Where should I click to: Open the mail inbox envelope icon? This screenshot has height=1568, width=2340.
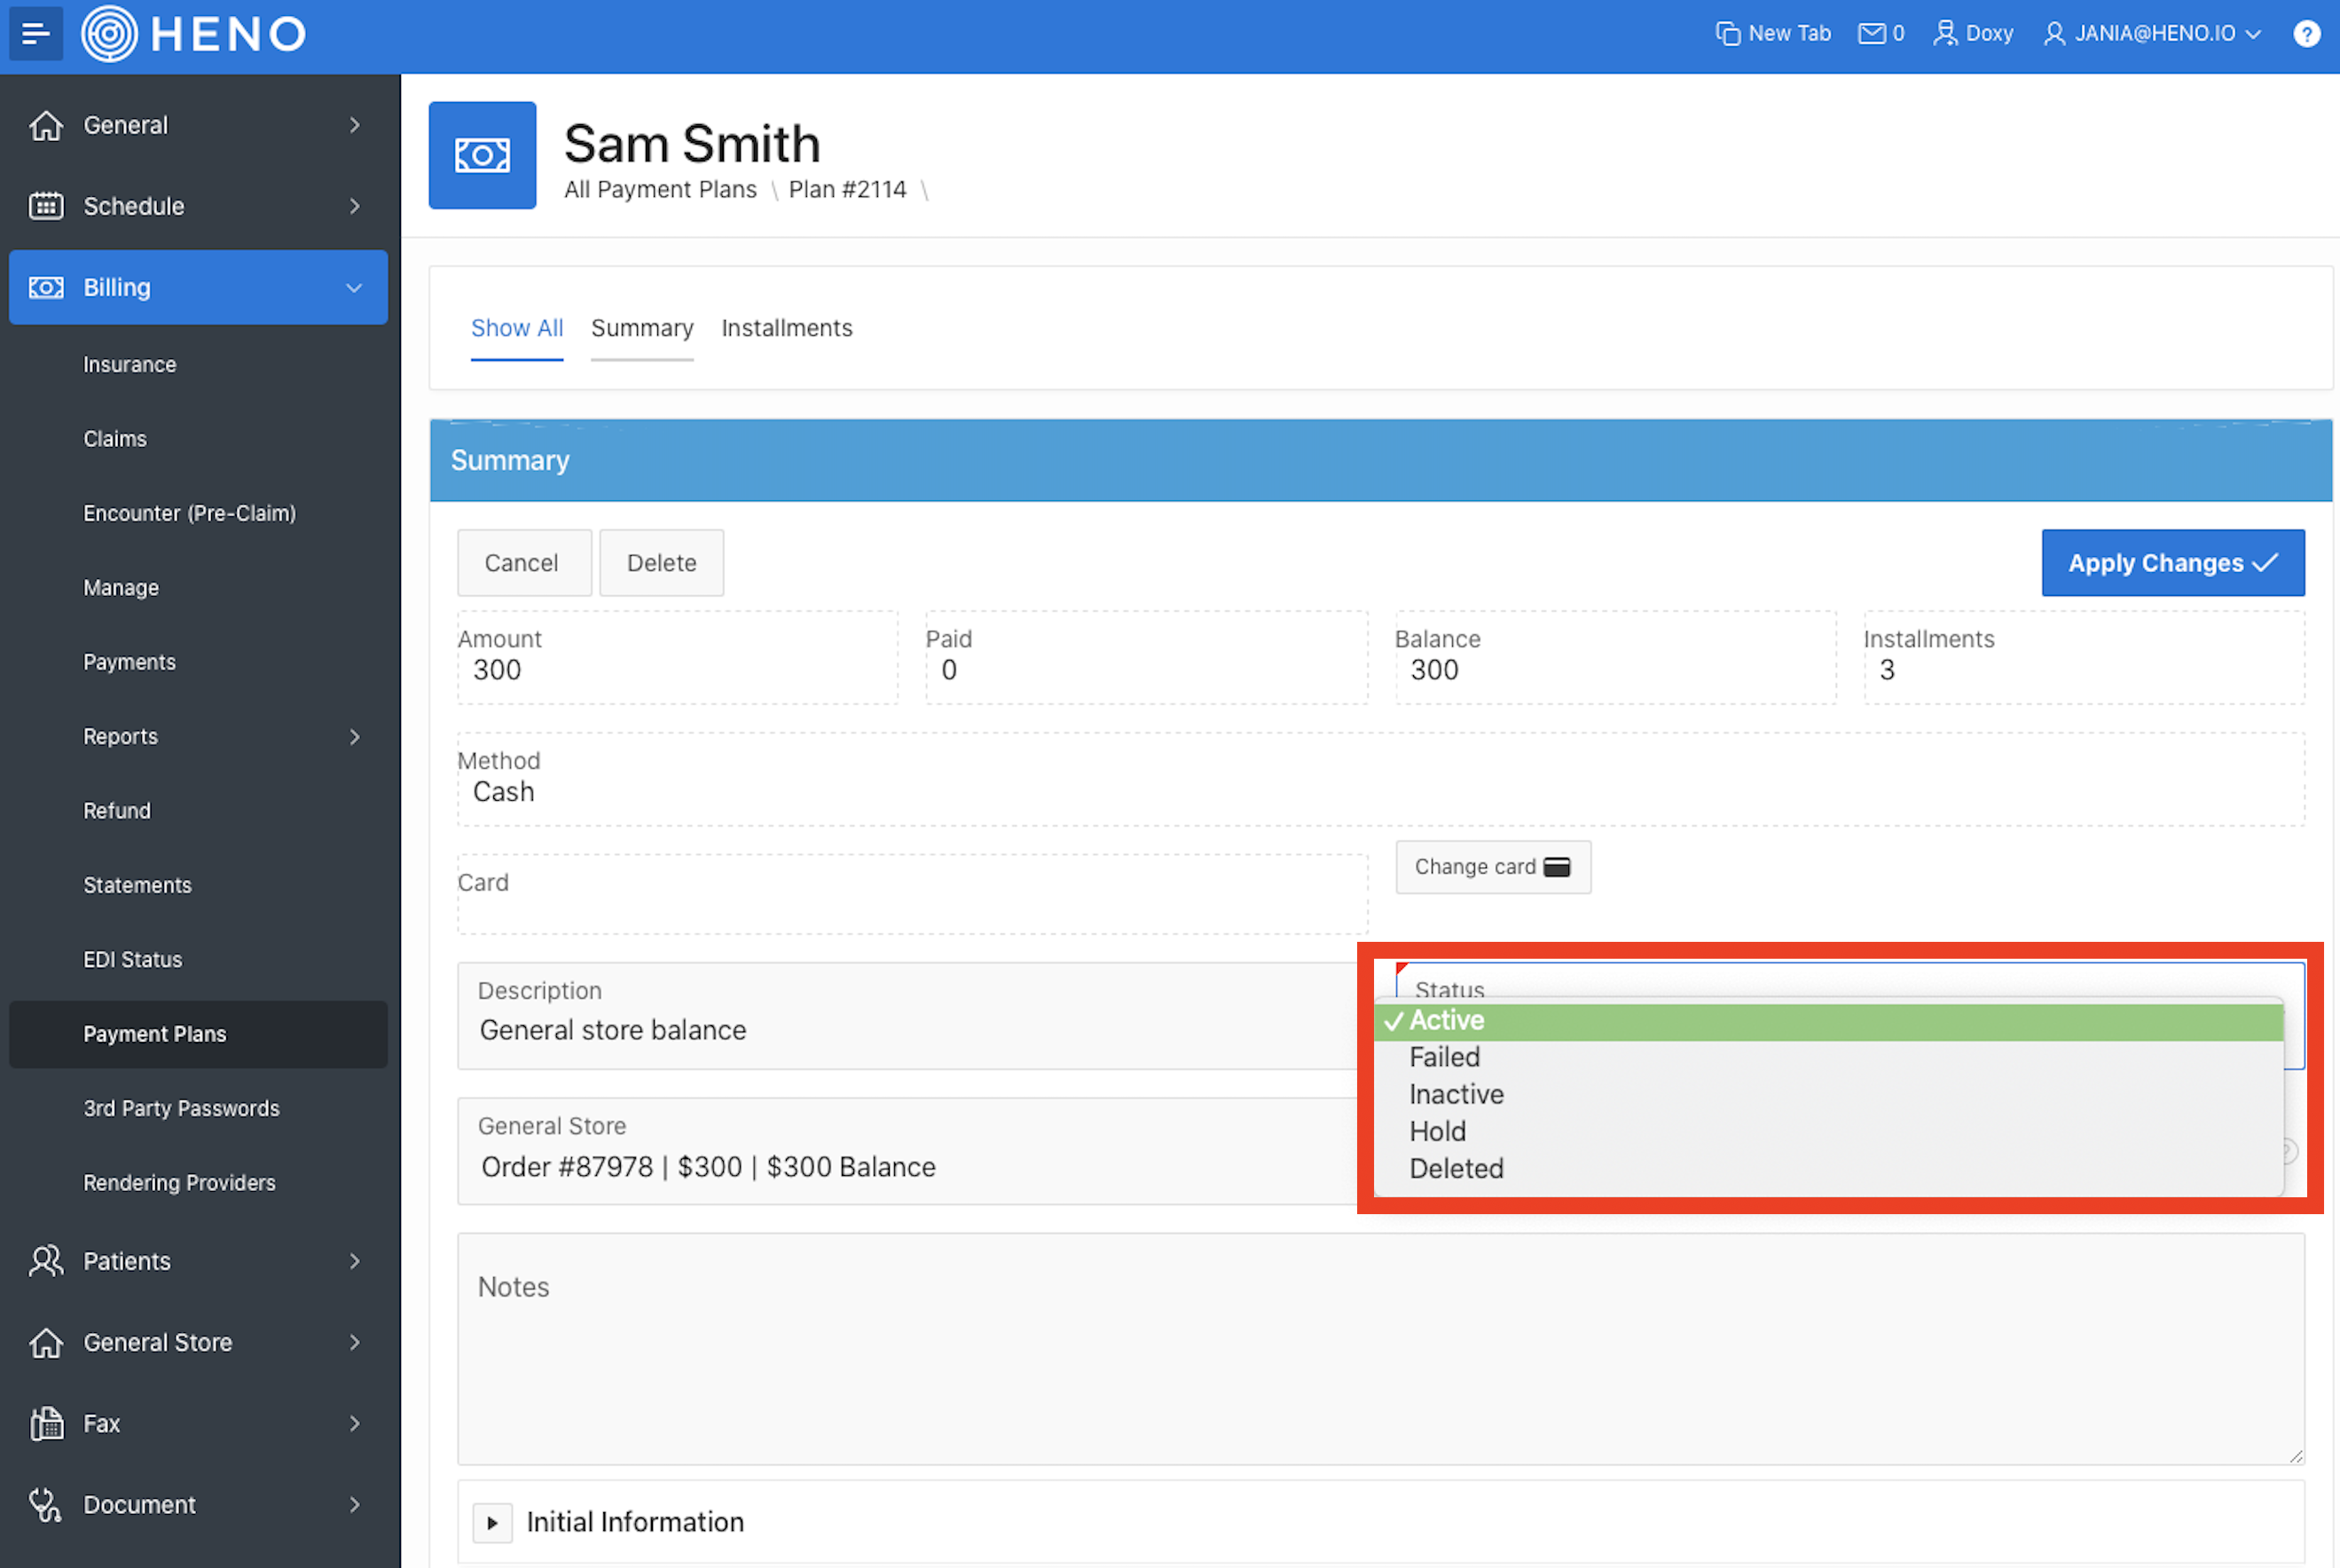tap(1871, 33)
